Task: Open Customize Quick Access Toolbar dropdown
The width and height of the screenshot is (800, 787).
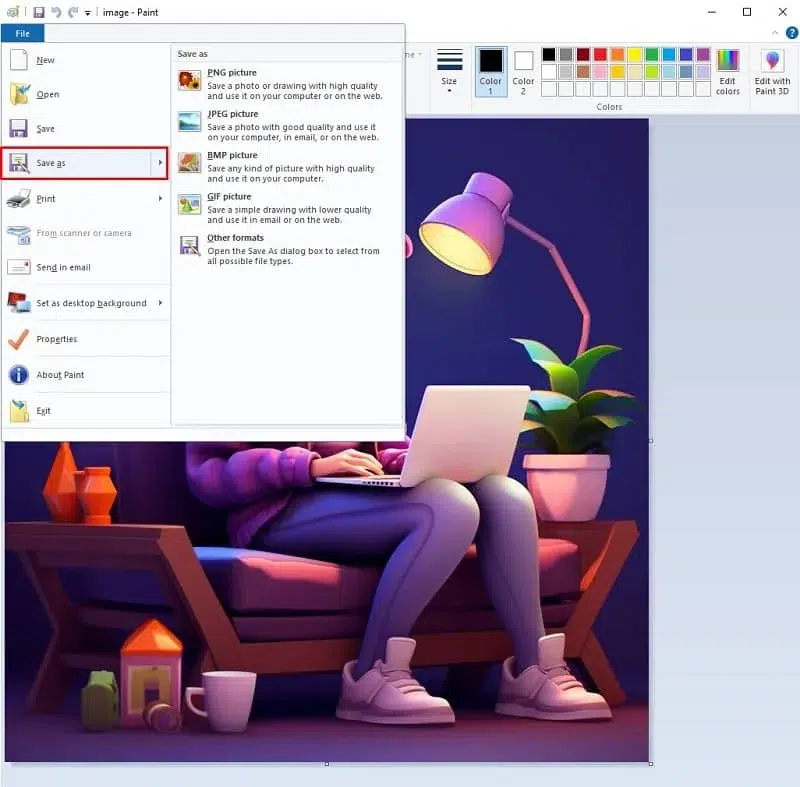Action: [x=88, y=13]
